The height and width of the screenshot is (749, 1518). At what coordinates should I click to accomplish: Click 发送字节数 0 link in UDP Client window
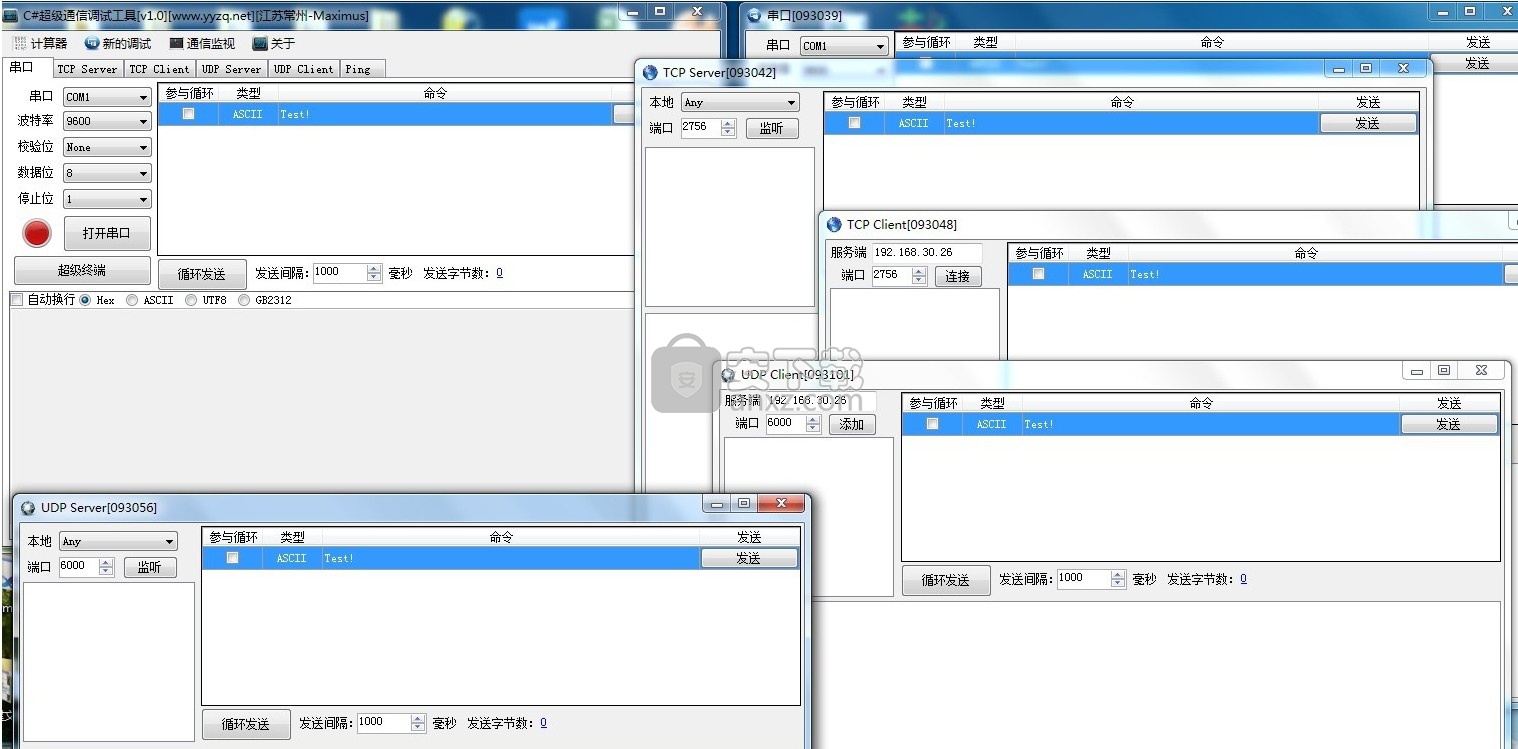1243,578
